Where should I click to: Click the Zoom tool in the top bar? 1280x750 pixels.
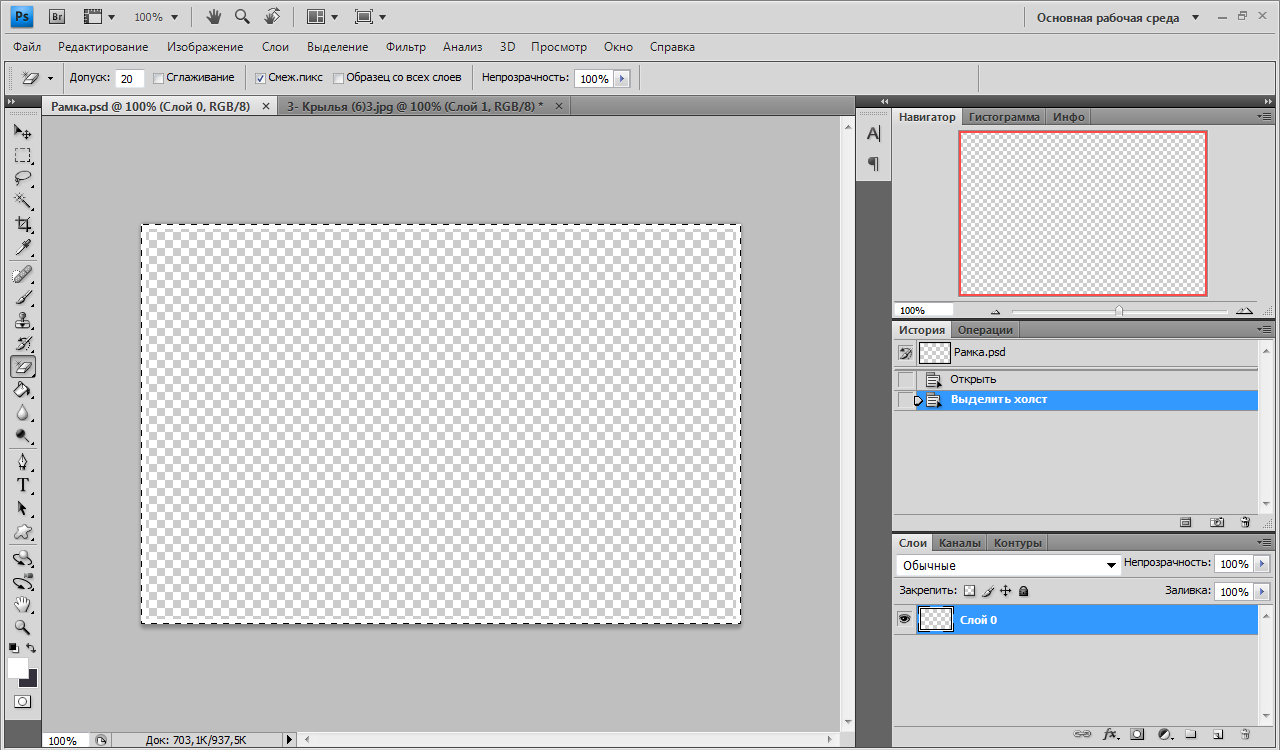point(242,17)
